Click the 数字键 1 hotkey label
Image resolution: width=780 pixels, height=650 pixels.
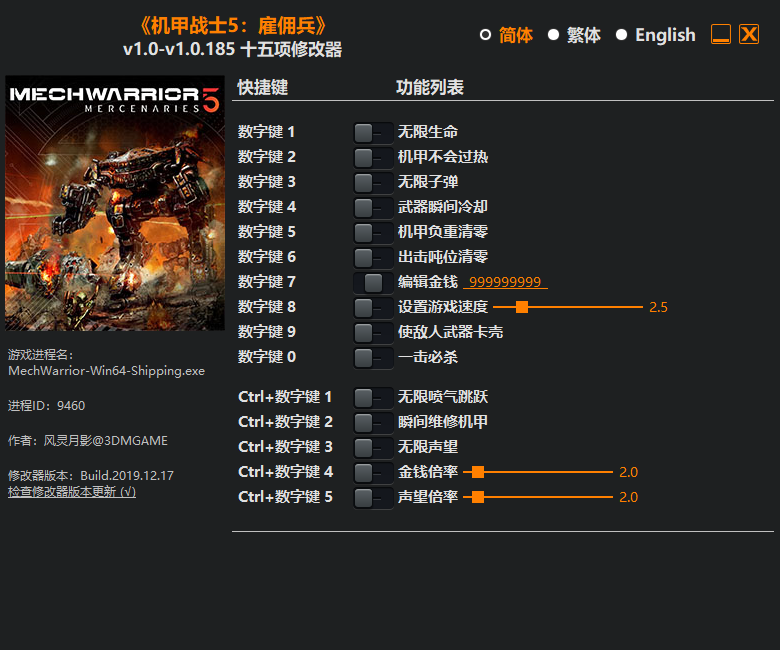tap(266, 132)
